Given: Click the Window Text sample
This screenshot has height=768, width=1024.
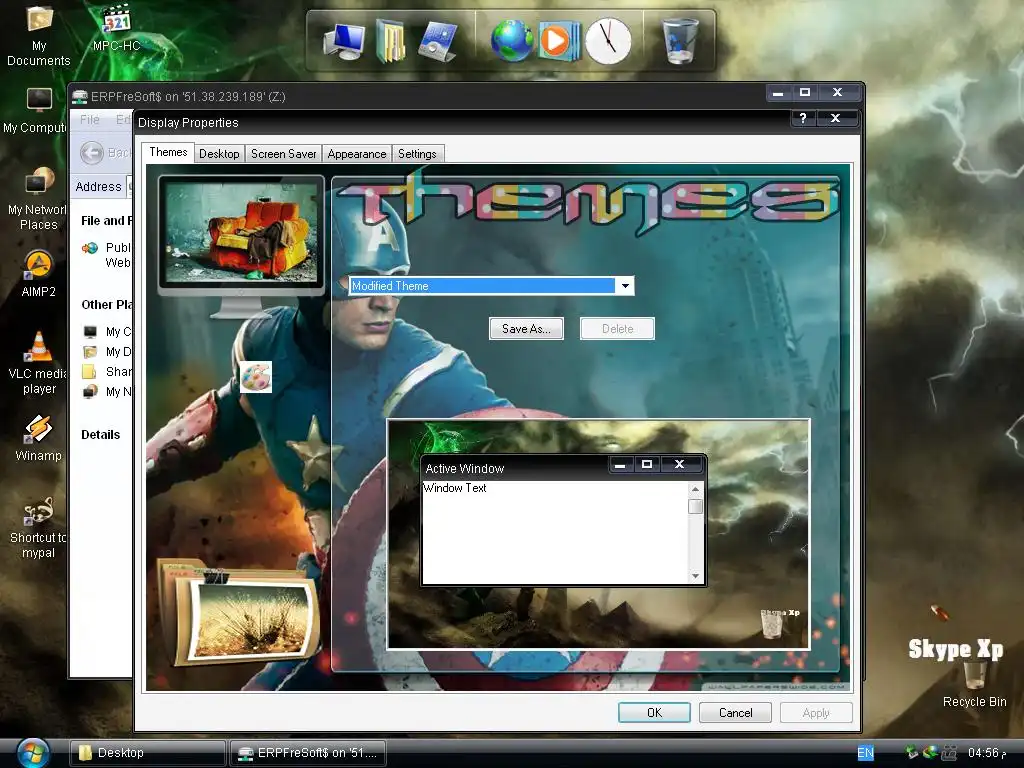Looking at the screenshot, I should point(455,488).
